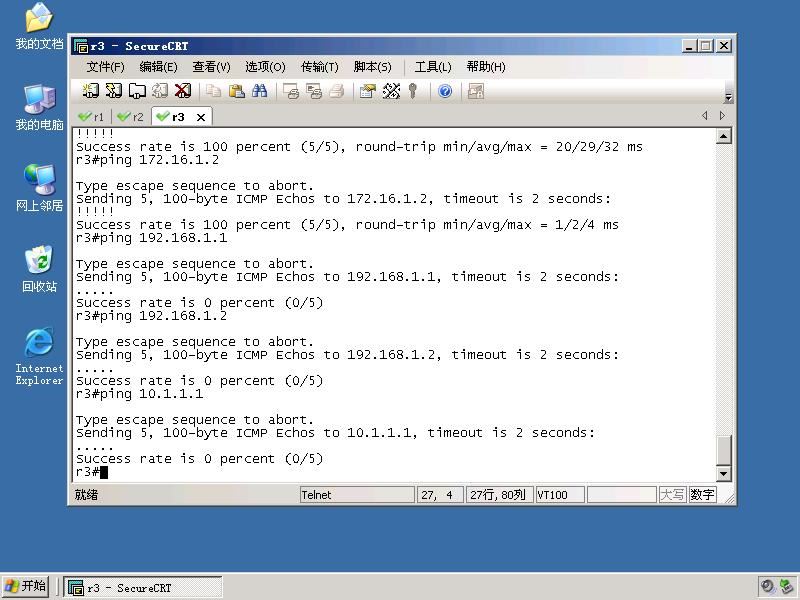Click the Paste clipboard icon
The image size is (800, 600).
(x=236, y=91)
